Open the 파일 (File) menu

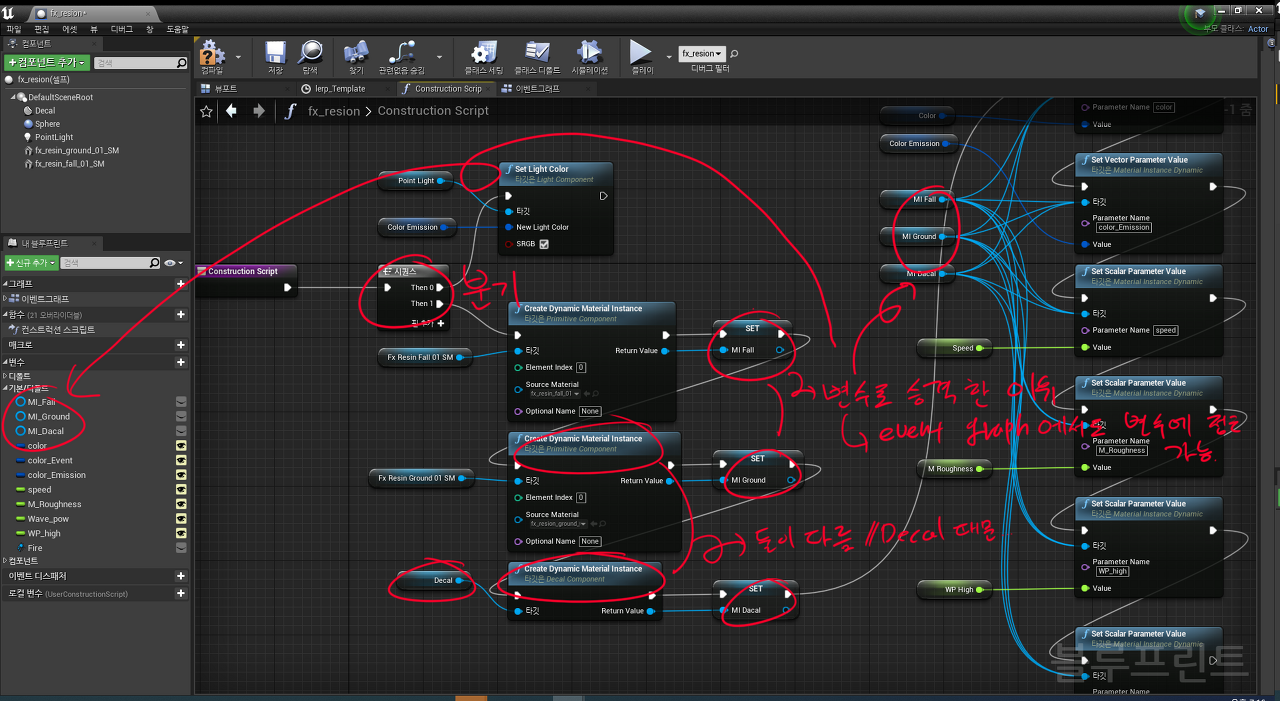click(x=14, y=29)
